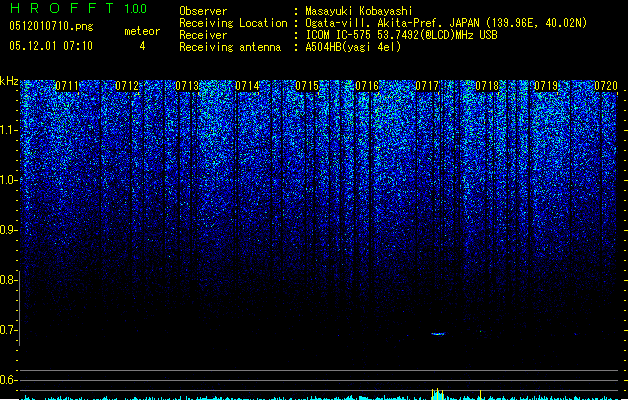
Task: Click the 1.1 frequency axis label
Action: point(8,130)
